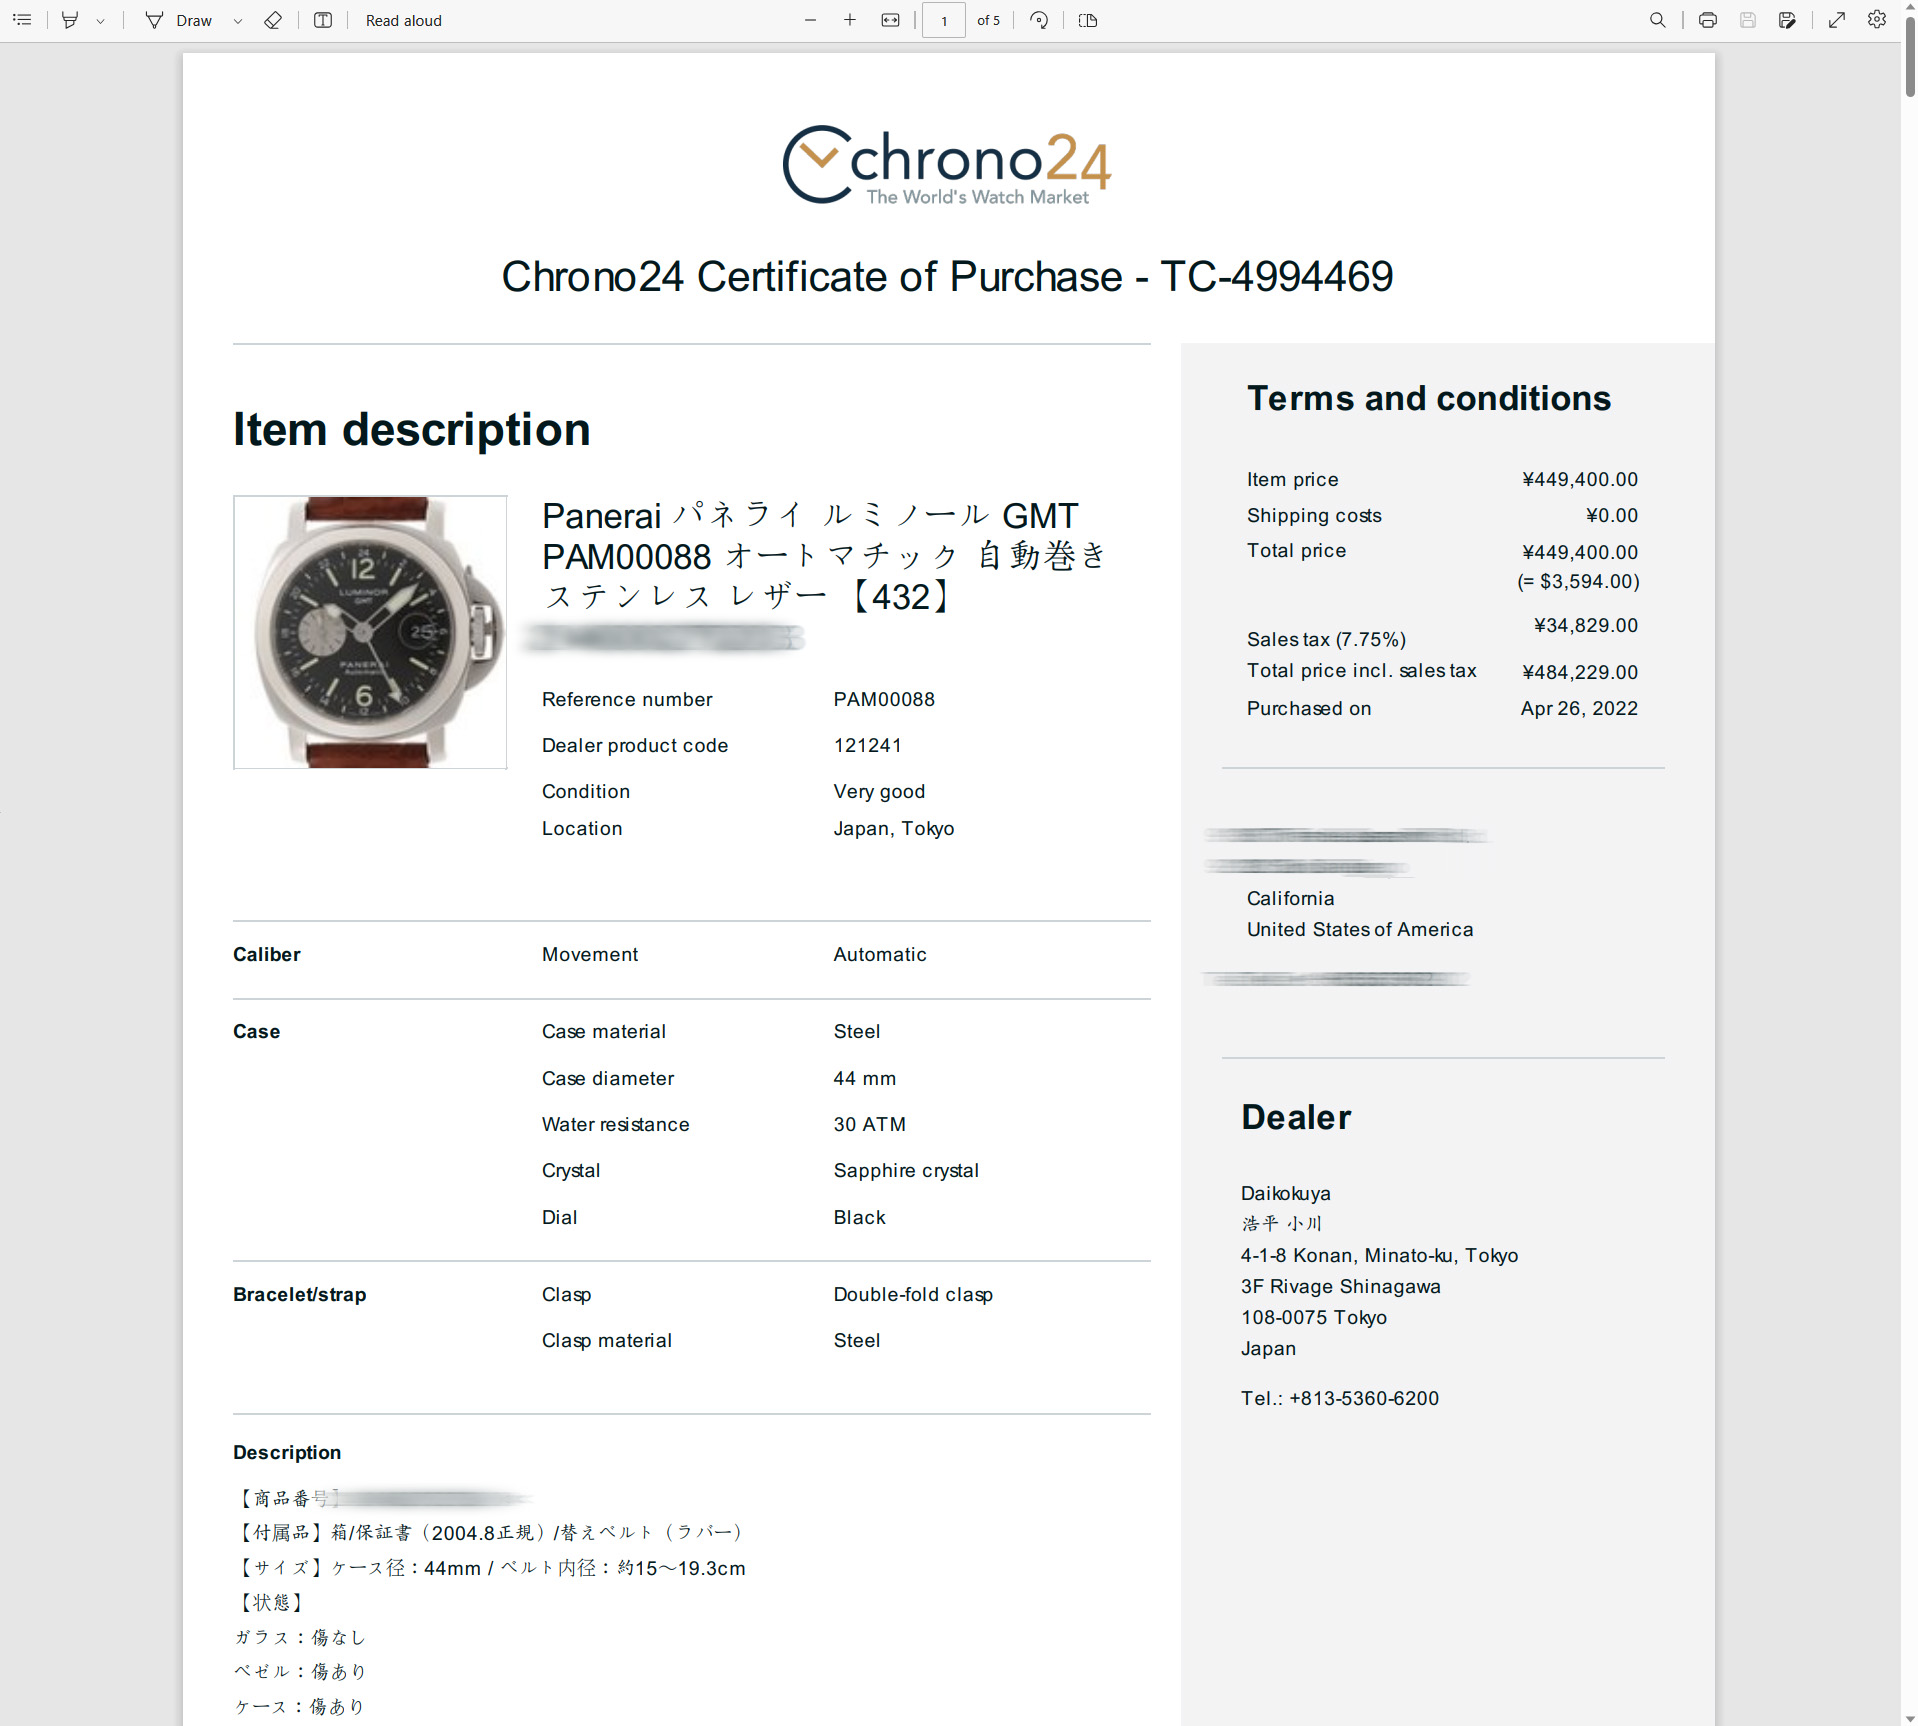Click the 'Very good' condition value
1918x1726 pixels.
point(879,791)
